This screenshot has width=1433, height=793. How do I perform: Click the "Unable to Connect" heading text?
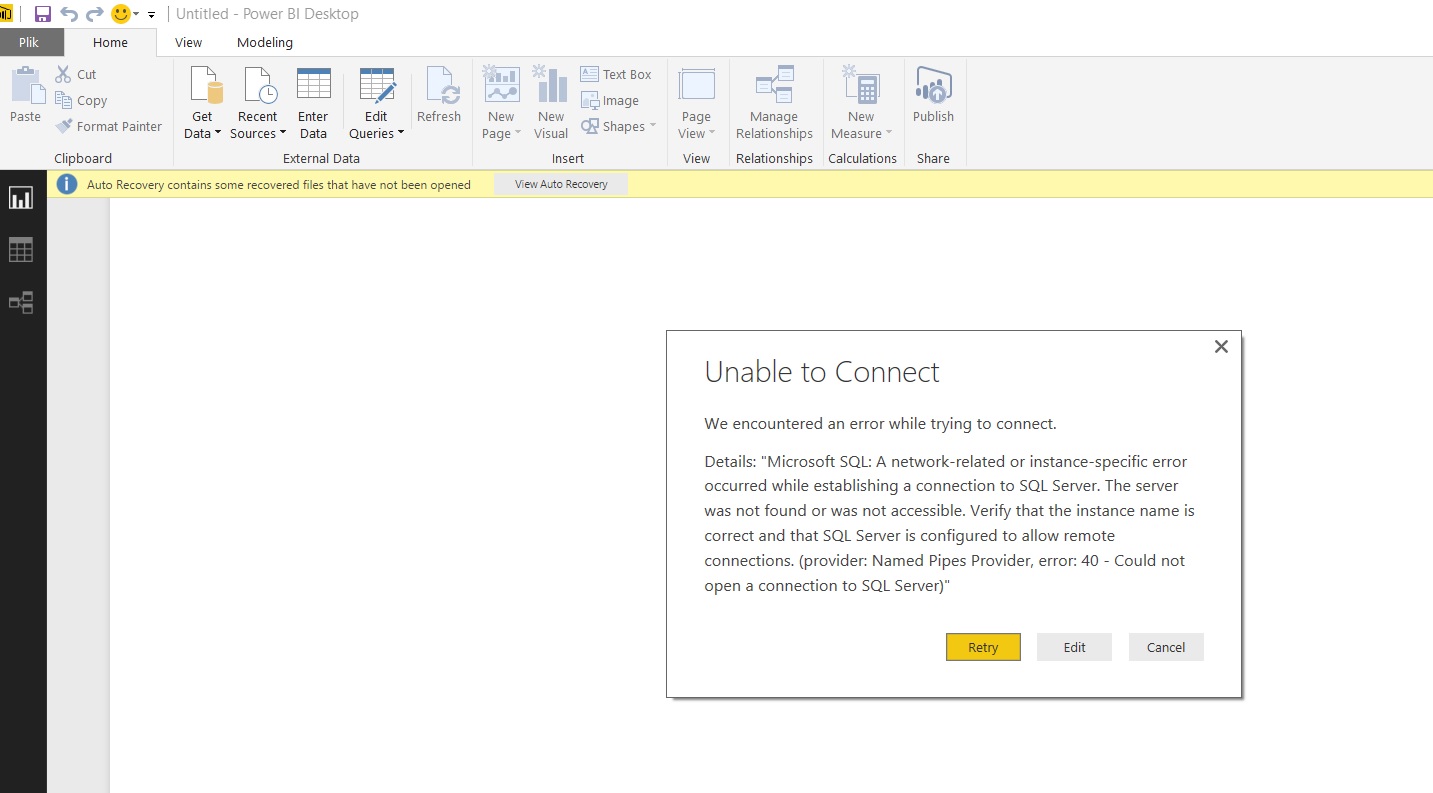pyautogui.click(x=822, y=372)
